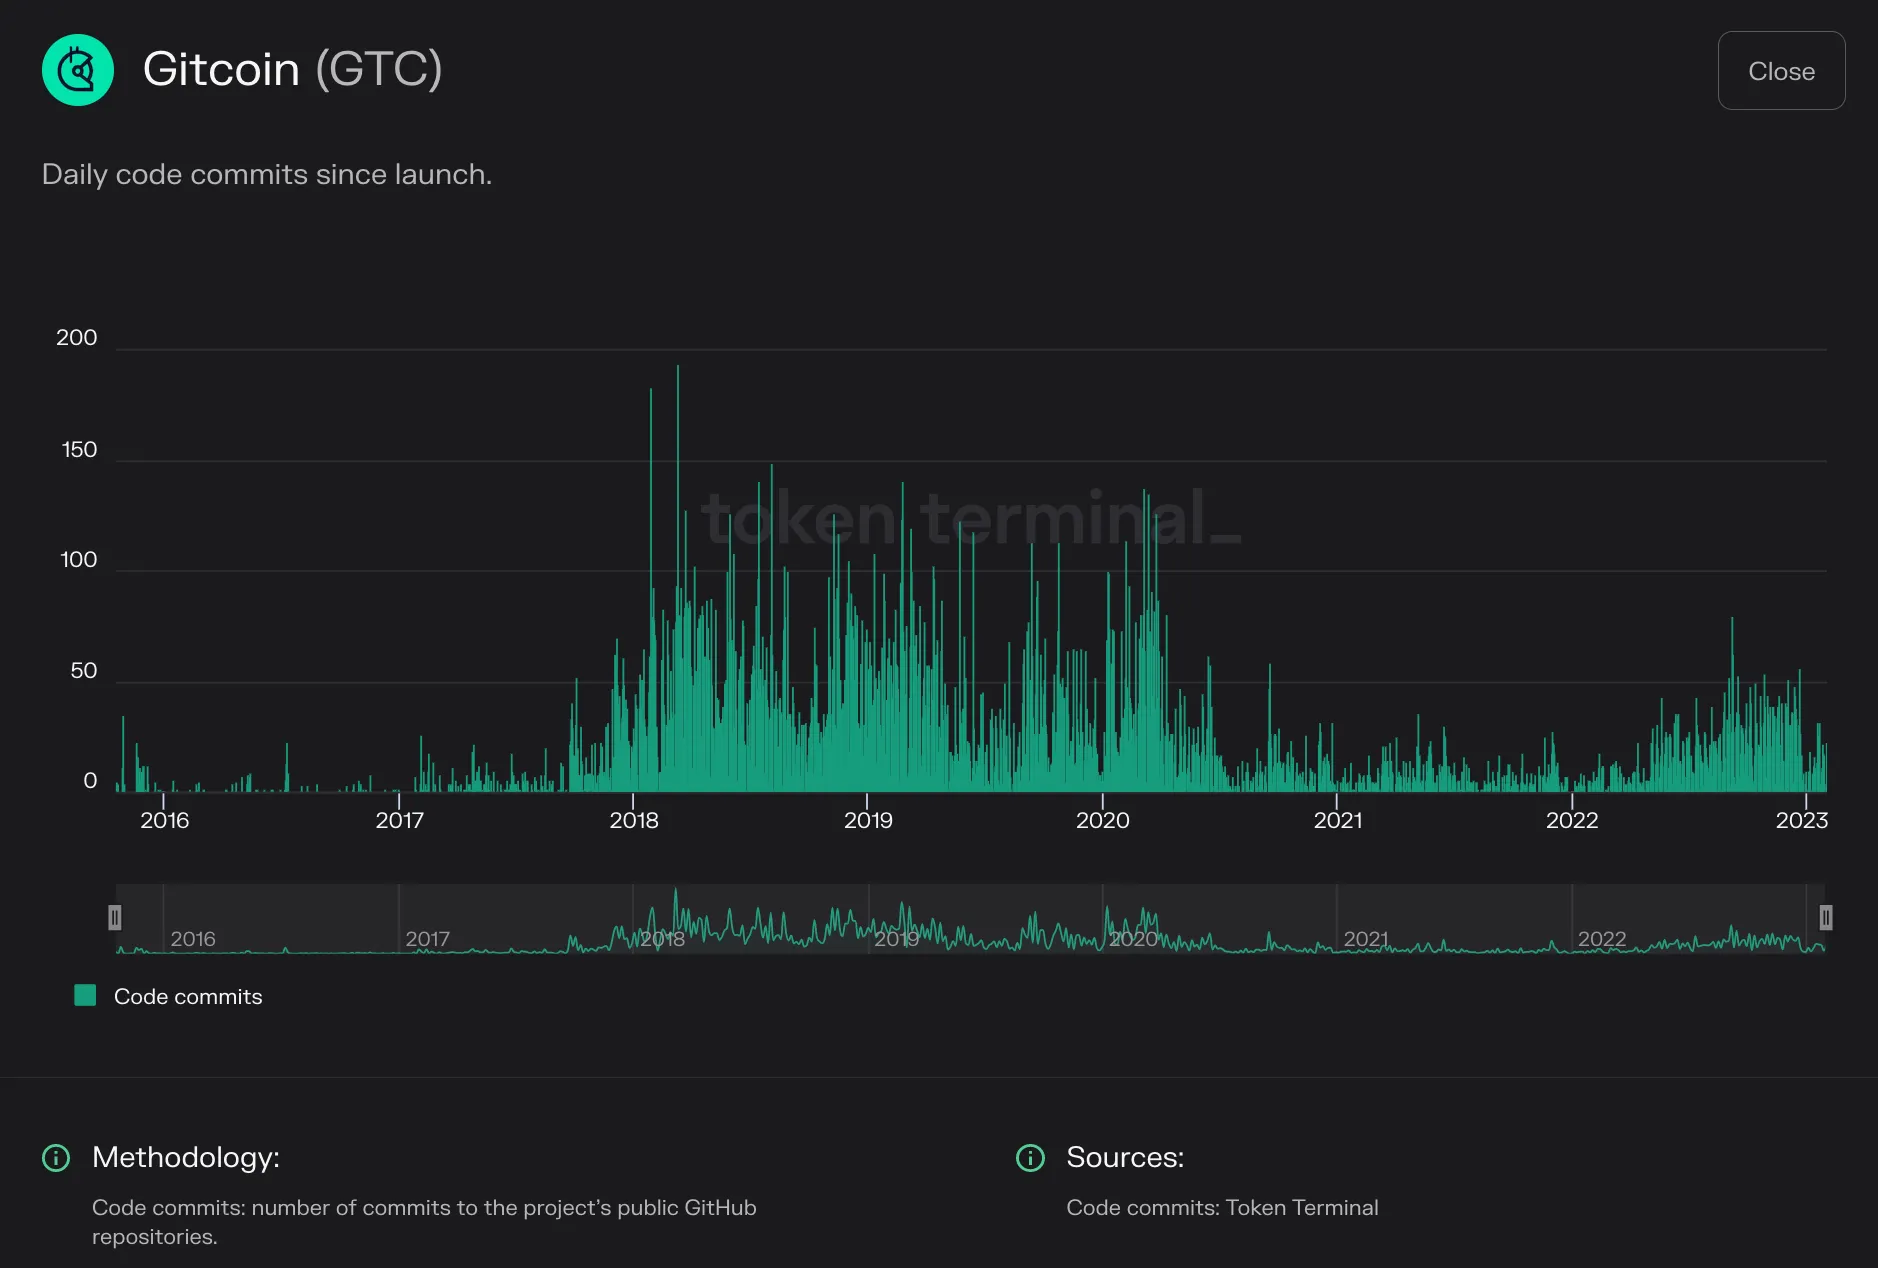Click the Code commits legend label
The height and width of the screenshot is (1268, 1878).
coord(188,996)
